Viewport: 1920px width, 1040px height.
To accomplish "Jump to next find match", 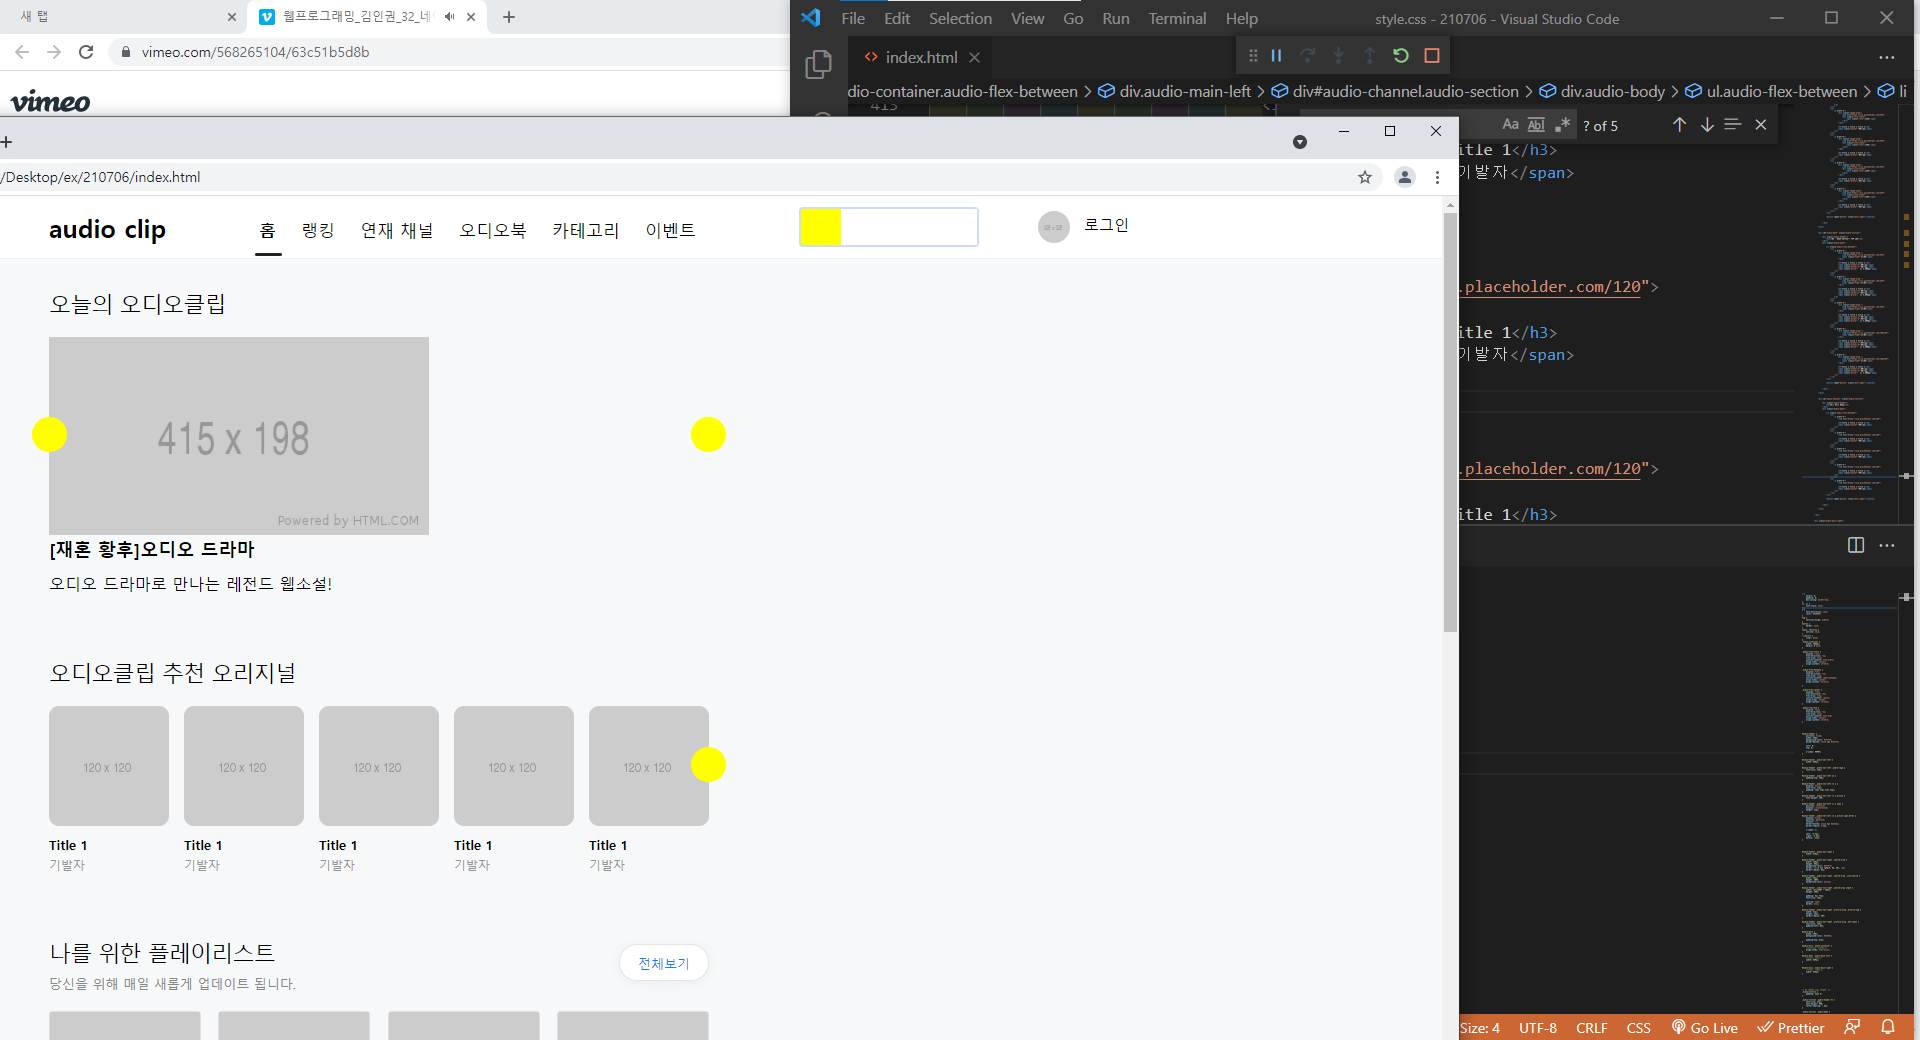I will tap(1707, 125).
